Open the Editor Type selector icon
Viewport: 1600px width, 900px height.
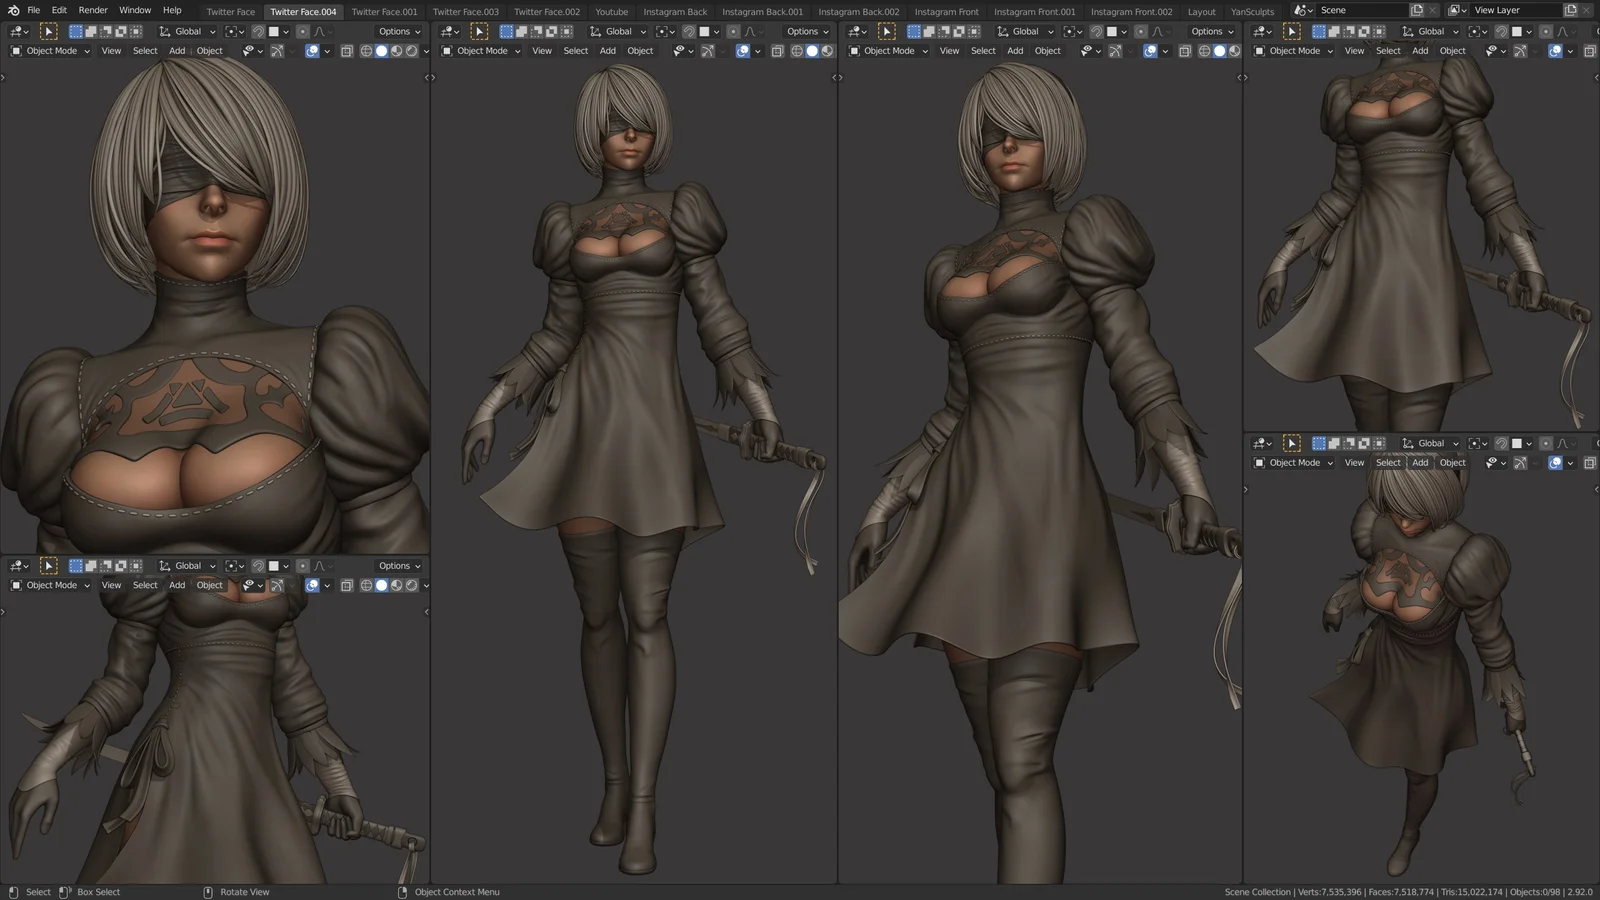(x=15, y=31)
